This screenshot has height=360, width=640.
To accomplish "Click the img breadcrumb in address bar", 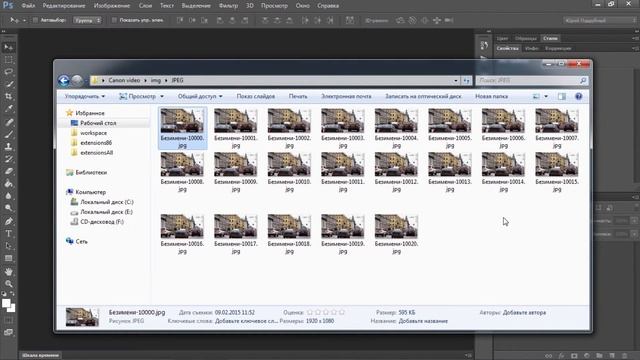I will click(156, 80).
